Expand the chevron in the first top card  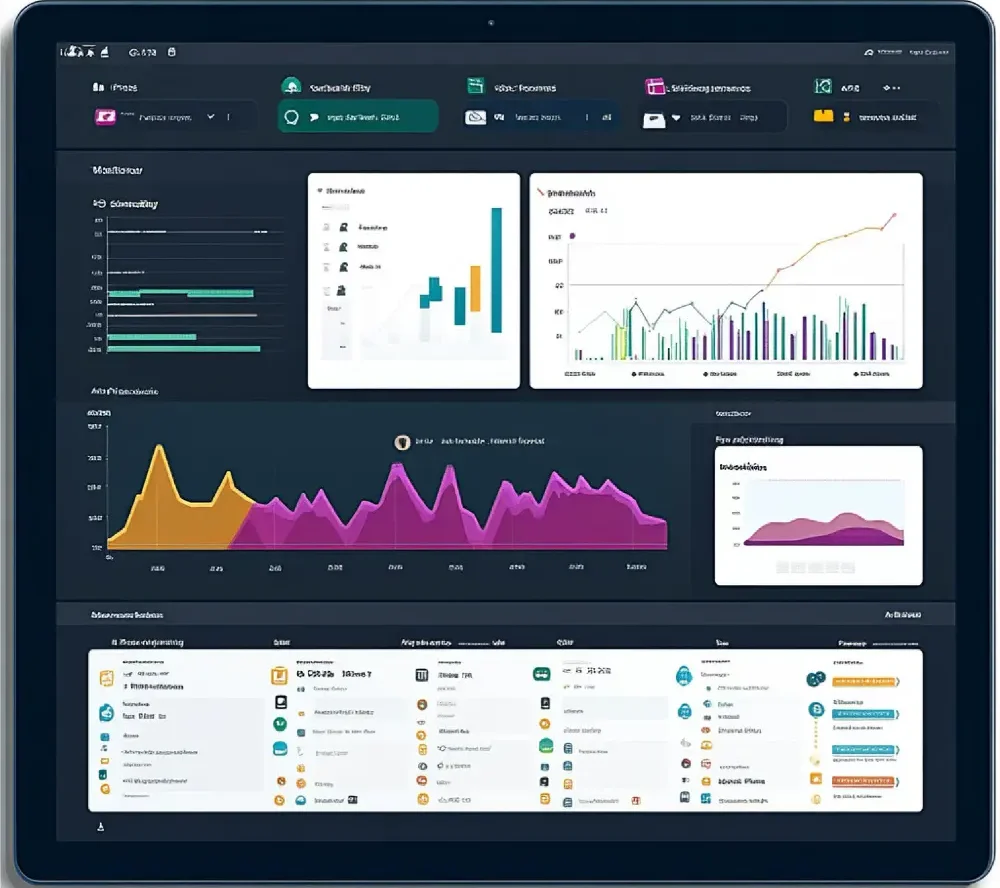point(210,117)
